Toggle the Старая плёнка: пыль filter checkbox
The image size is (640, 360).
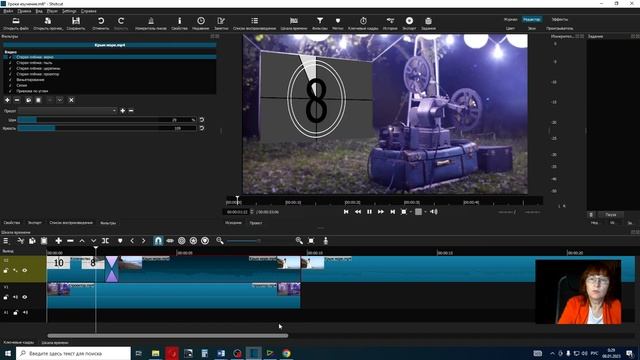click(x=10, y=63)
